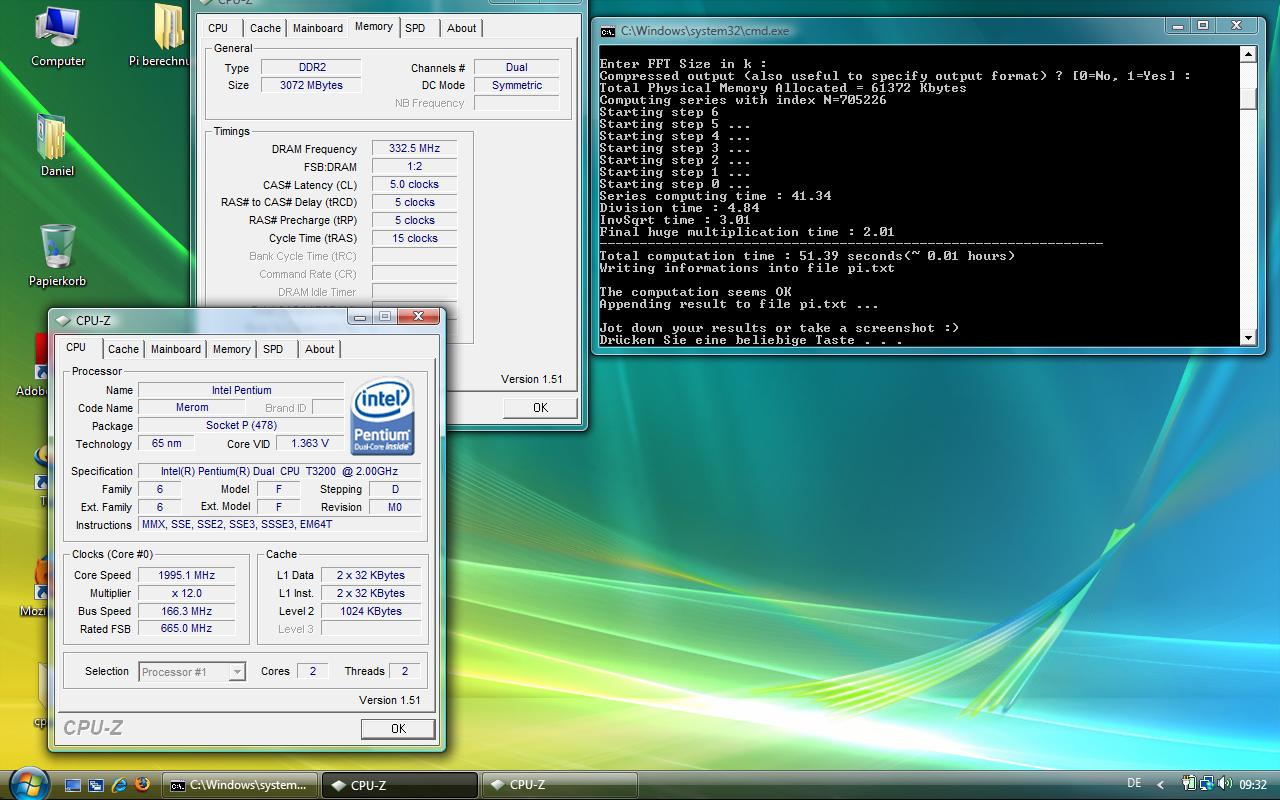1280x800 pixels.
Task: Select Mainboard tab in back CPU-Z window
Action: [x=317, y=28]
